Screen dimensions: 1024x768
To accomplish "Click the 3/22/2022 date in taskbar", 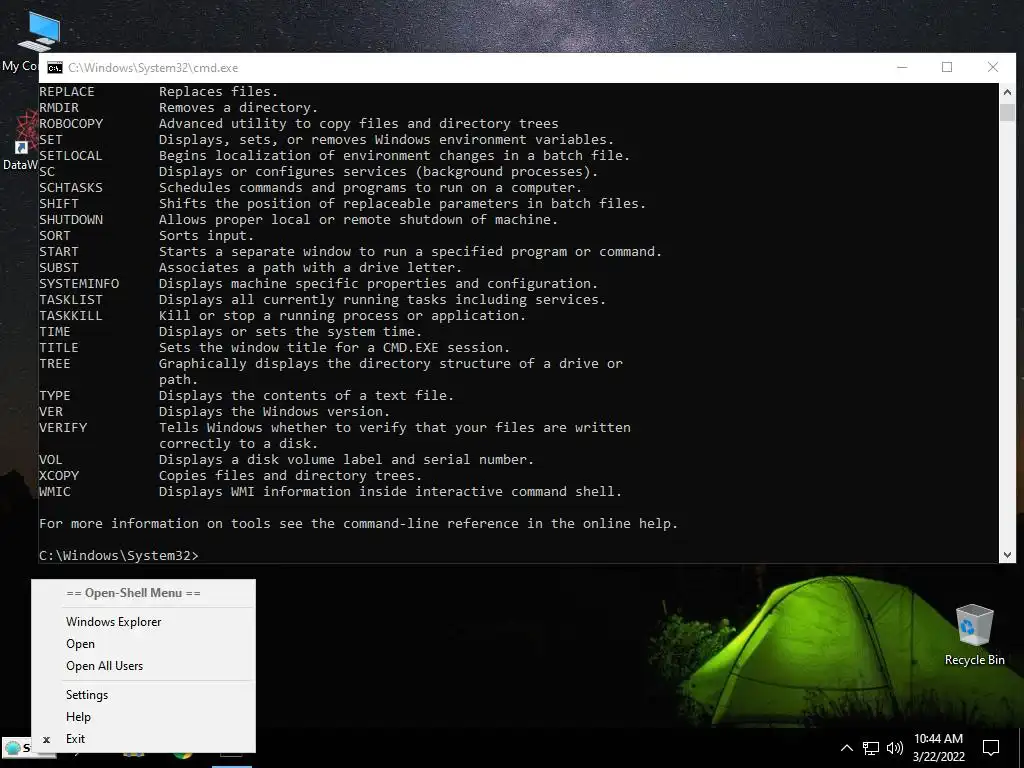I will tap(938, 757).
